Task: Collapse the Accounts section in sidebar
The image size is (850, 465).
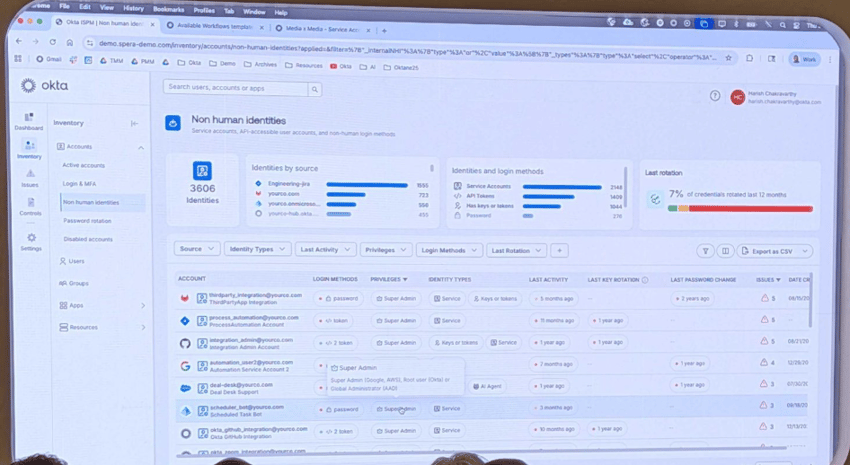Action: 140,147
